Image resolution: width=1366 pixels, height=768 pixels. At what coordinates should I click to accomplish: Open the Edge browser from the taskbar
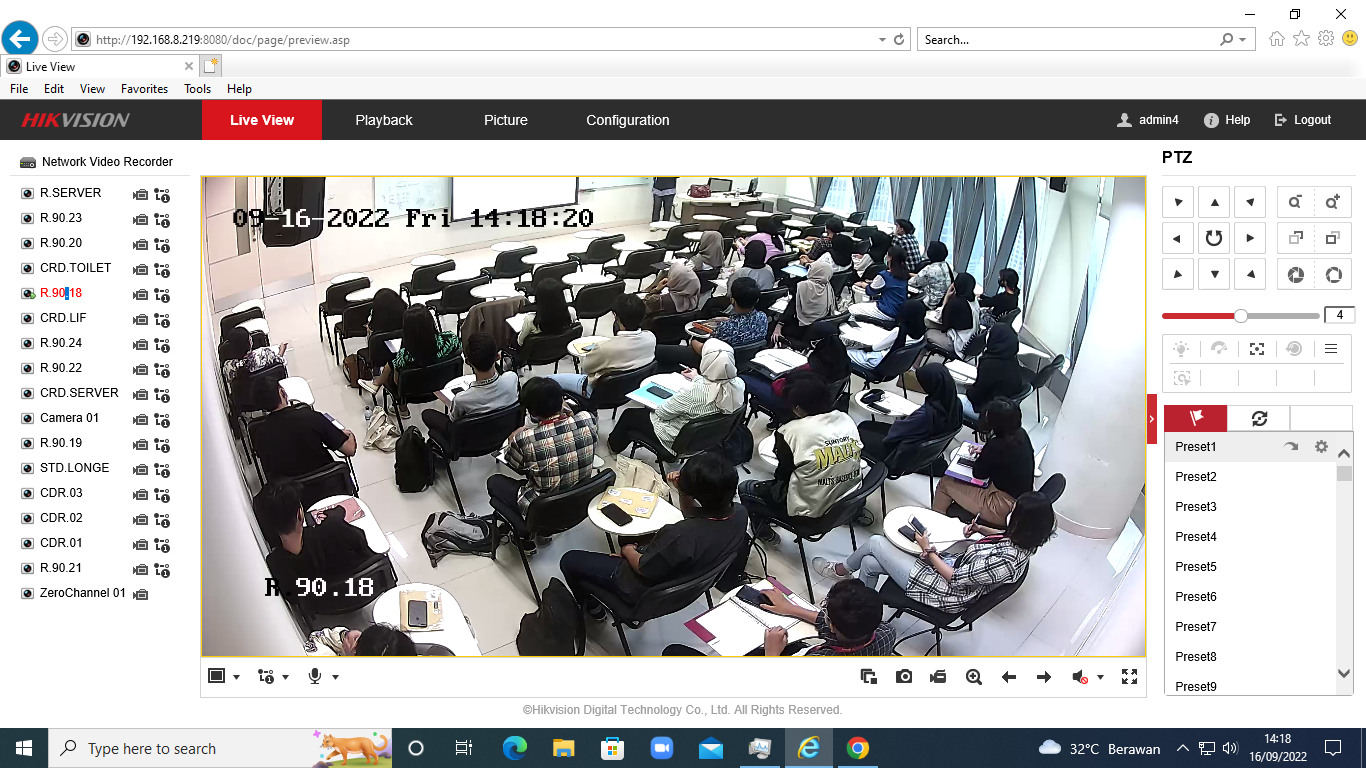[x=515, y=748]
